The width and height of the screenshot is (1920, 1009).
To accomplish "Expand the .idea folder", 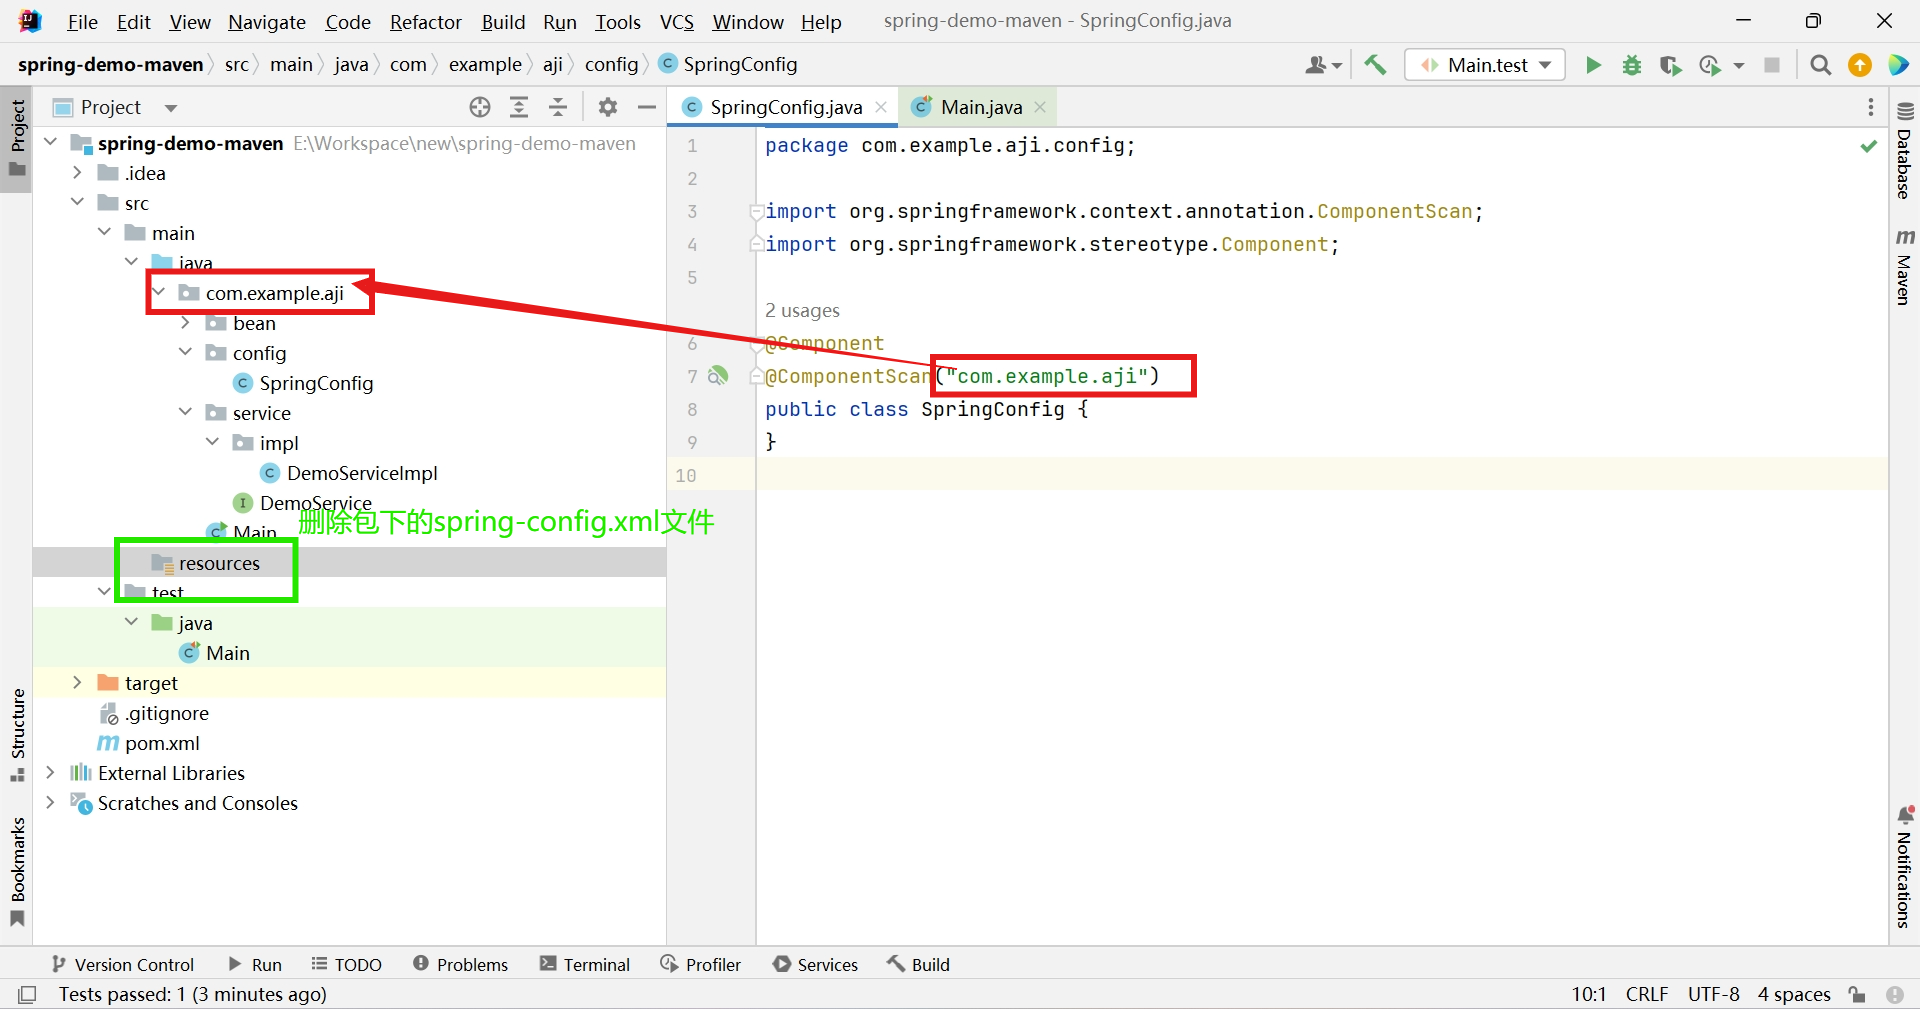I will click(x=77, y=173).
